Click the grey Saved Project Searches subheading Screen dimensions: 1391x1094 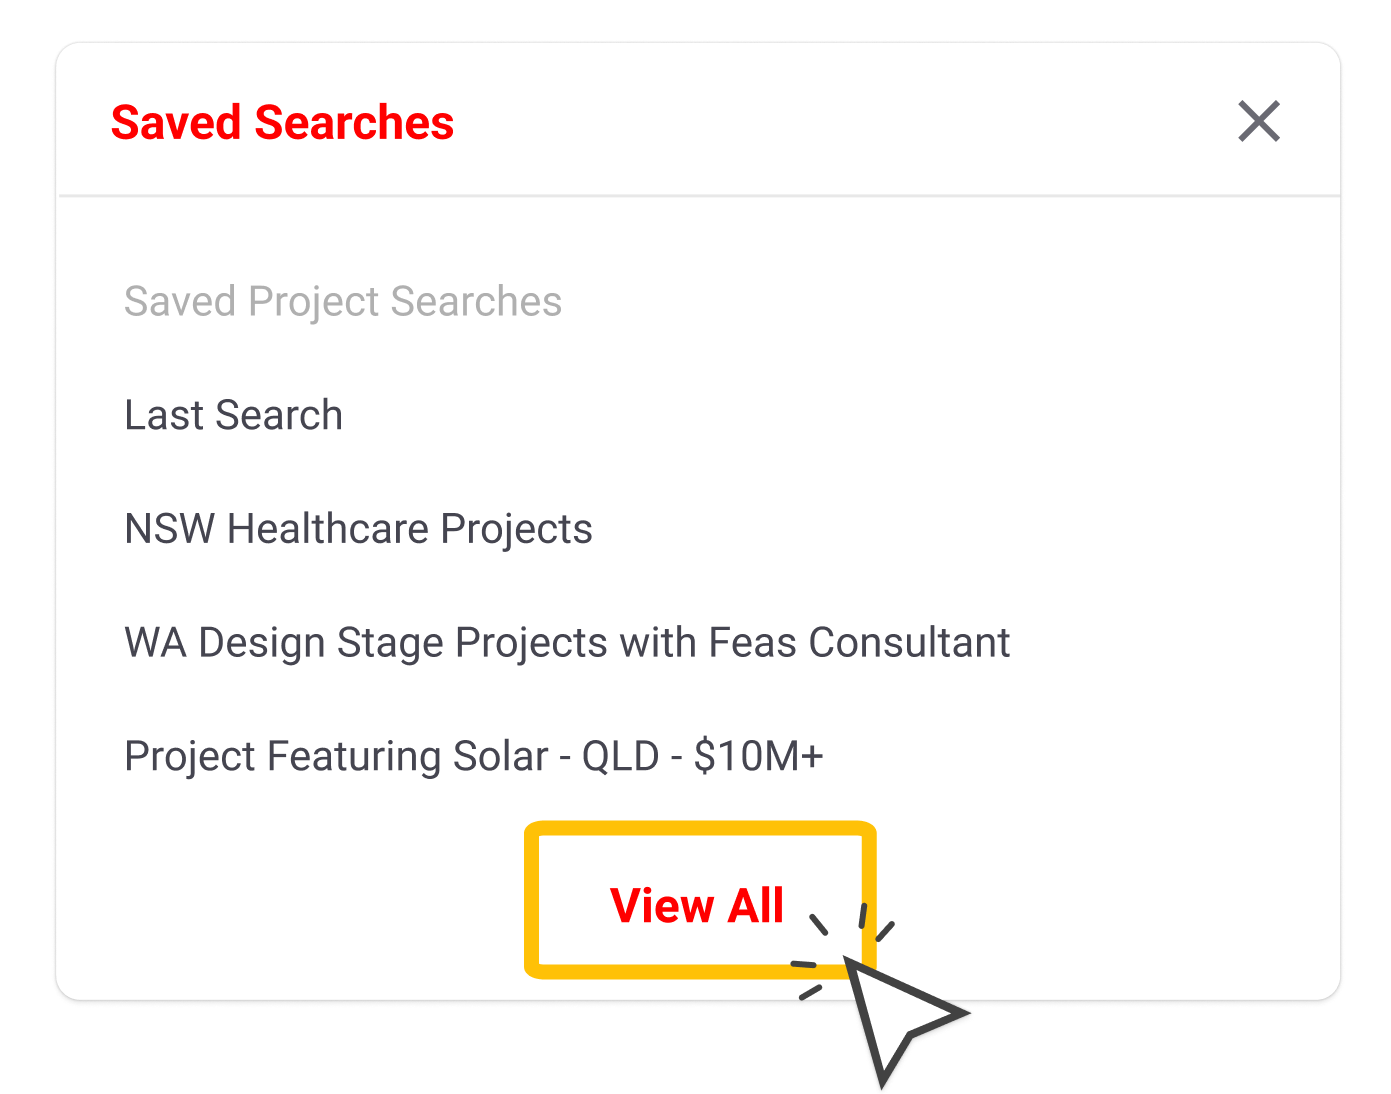point(342,301)
